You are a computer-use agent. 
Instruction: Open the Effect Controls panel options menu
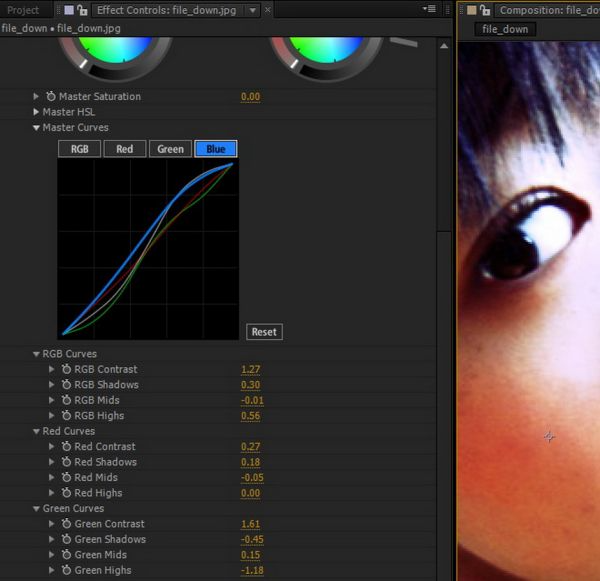pyautogui.click(x=429, y=9)
